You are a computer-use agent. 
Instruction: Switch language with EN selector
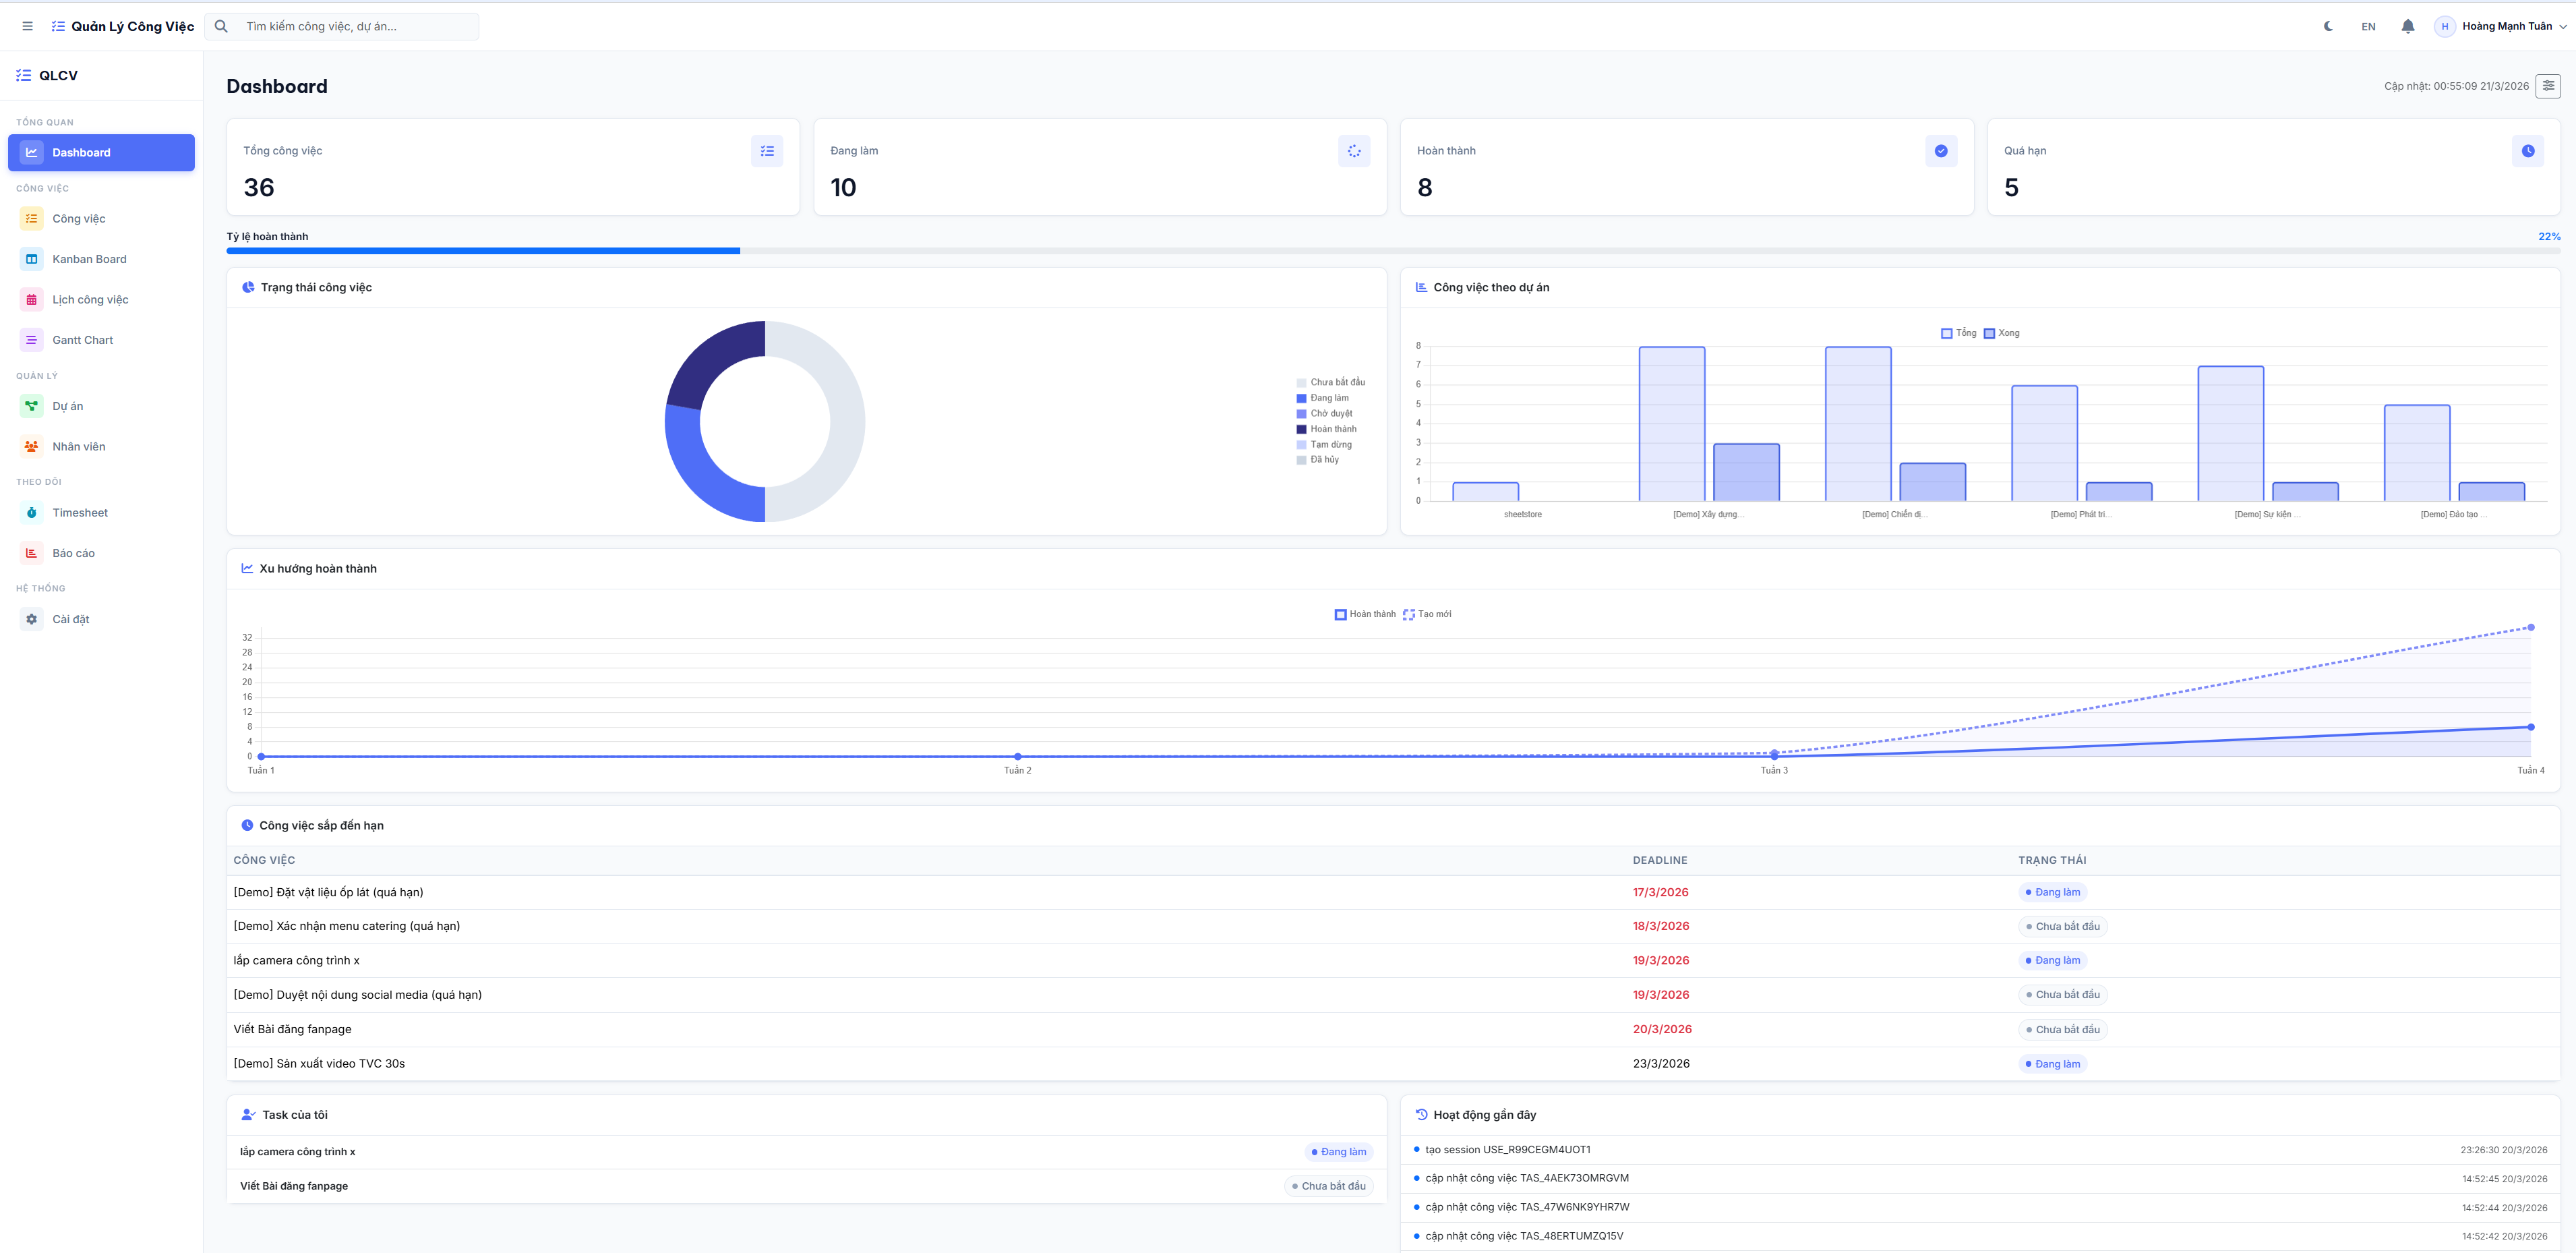[2368, 27]
